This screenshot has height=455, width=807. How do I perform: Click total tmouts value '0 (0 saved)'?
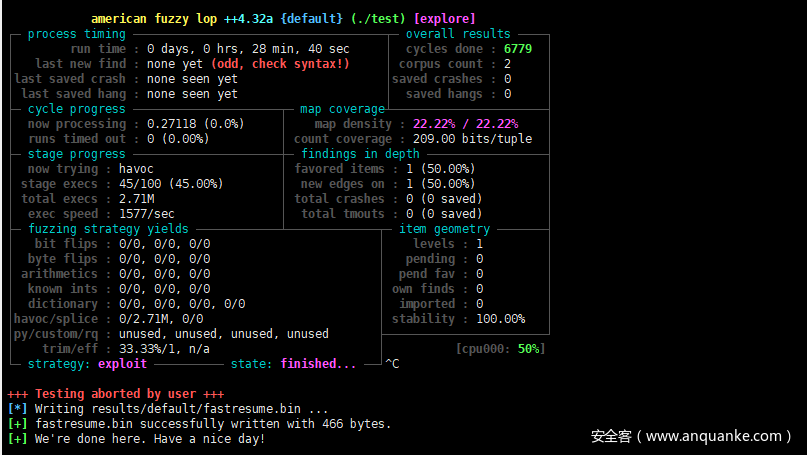click(444, 214)
